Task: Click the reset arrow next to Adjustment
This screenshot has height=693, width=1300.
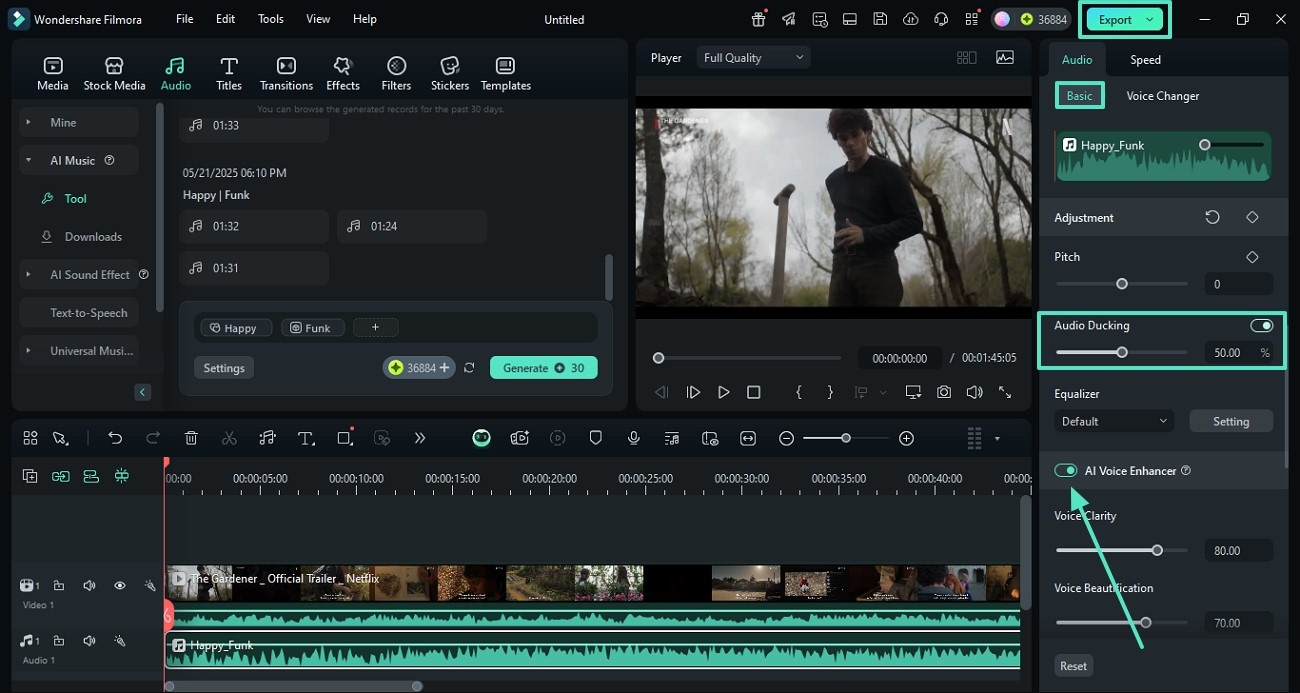Action: click(x=1212, y=217)
